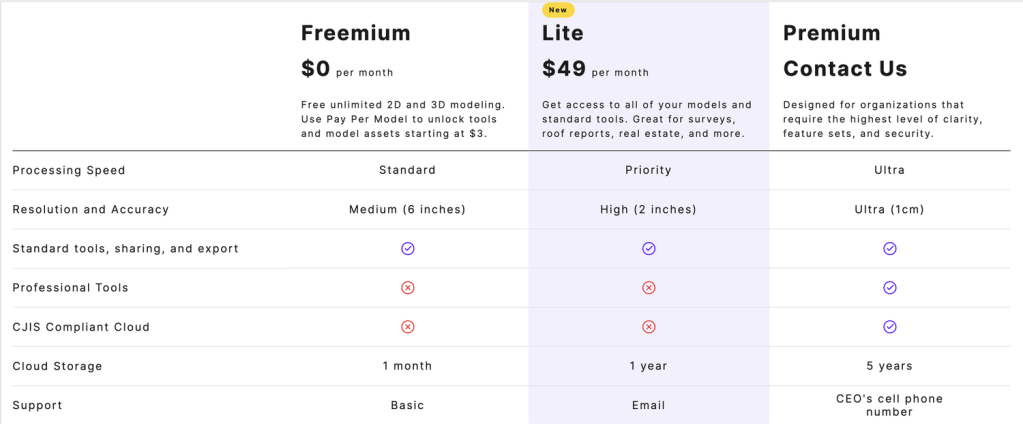Click the Premium plan heading
Image resolution: width=1023 pixels, height=424 pixels.
tap(832, 33)
